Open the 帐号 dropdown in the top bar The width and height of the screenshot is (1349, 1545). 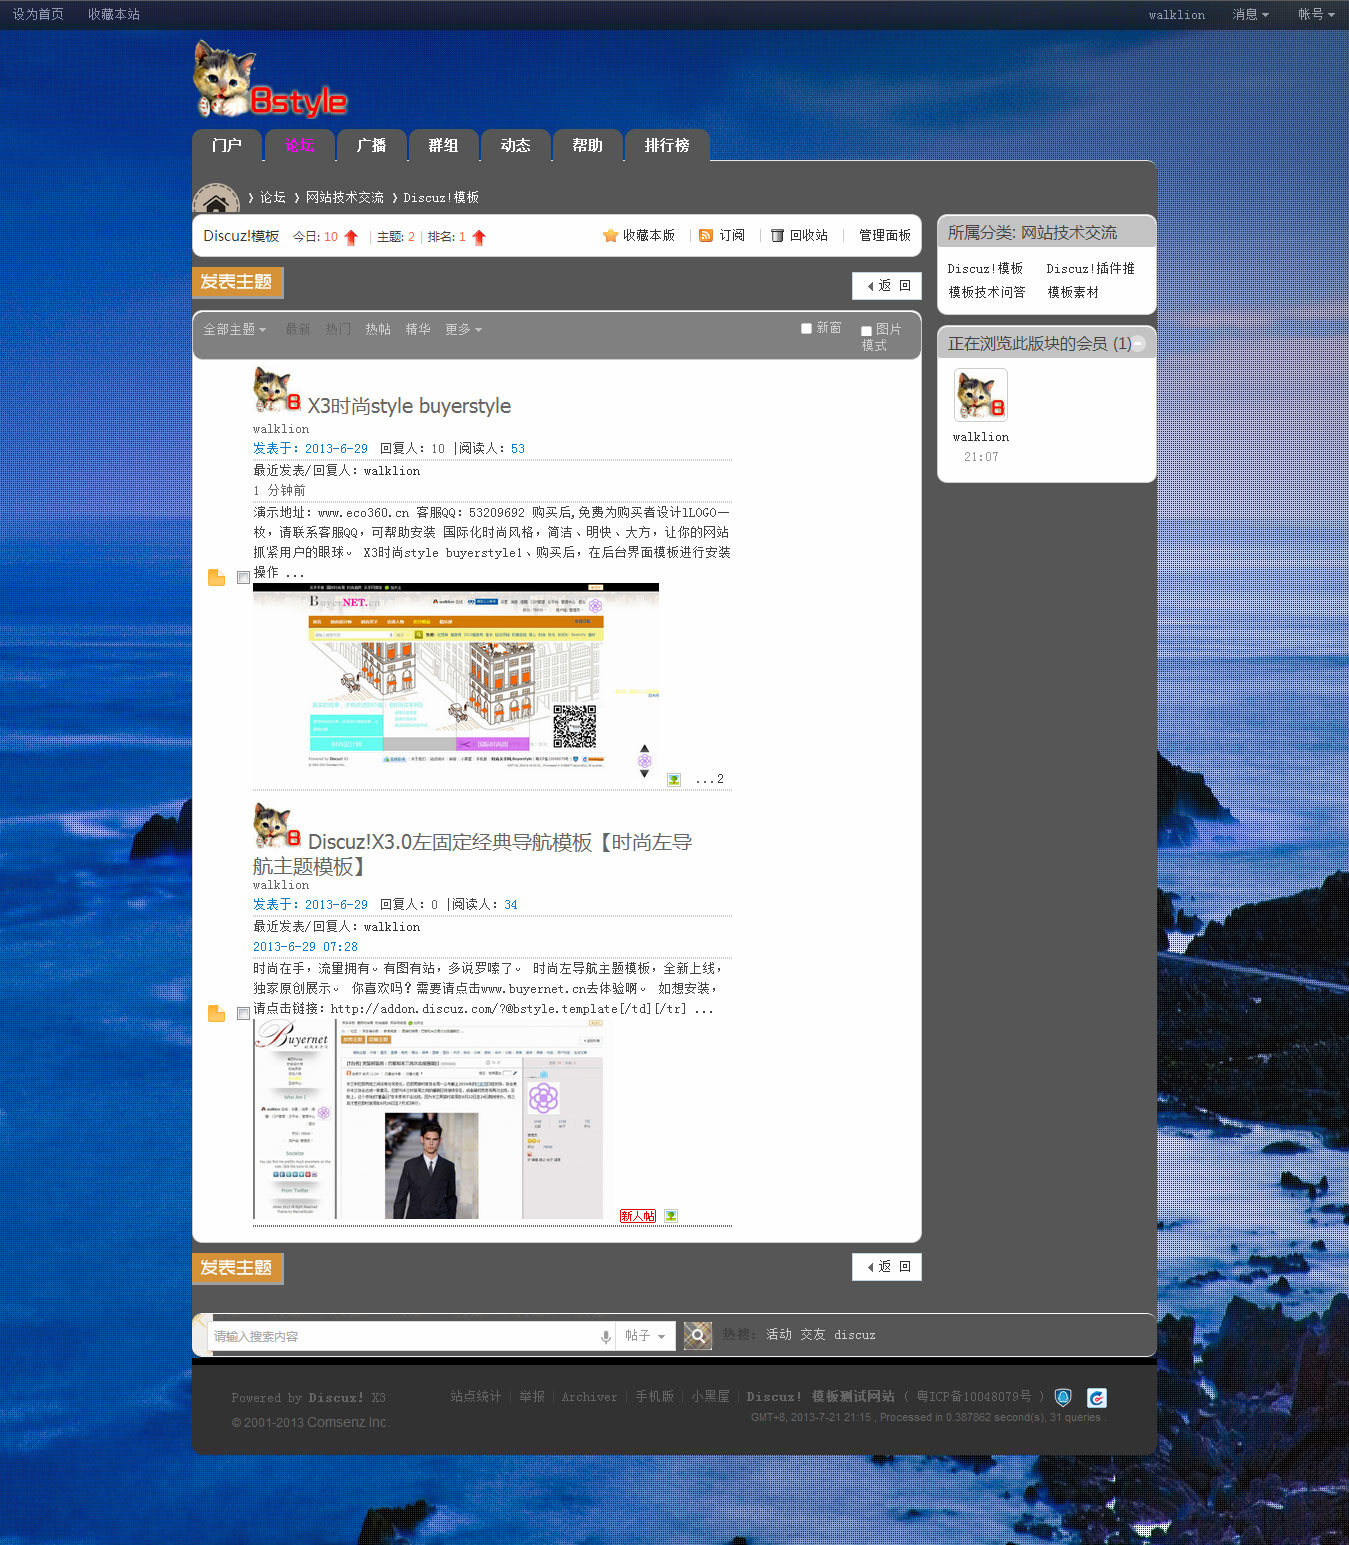point(1315,15)
